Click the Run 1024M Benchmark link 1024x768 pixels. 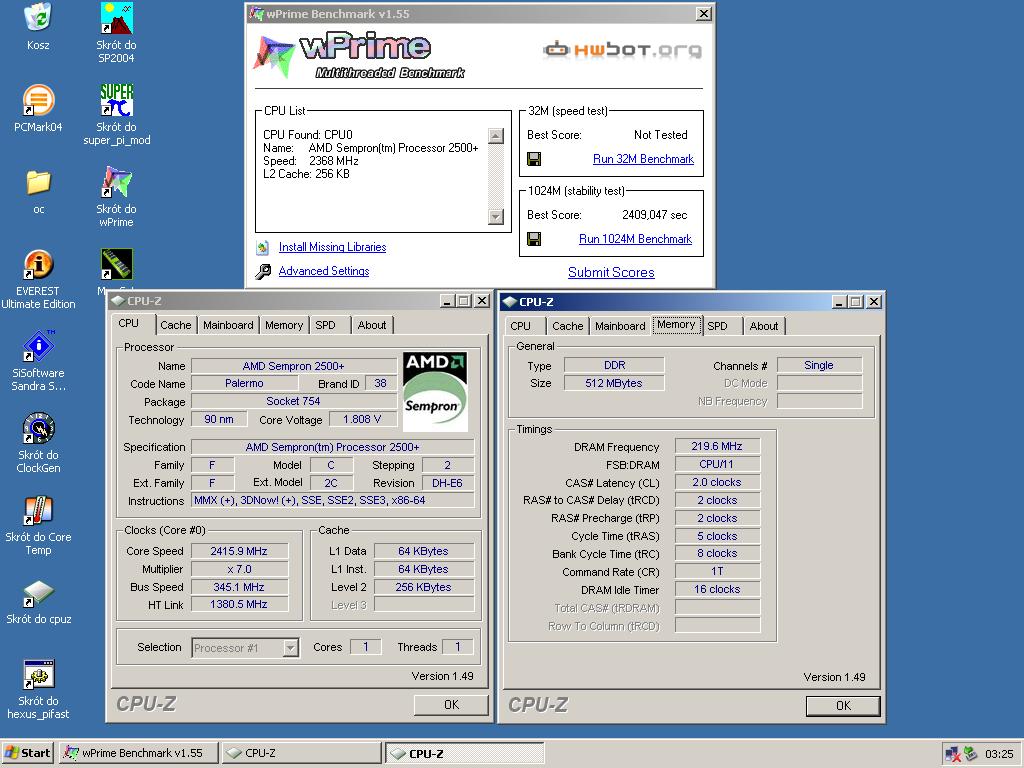click(635, 239)
